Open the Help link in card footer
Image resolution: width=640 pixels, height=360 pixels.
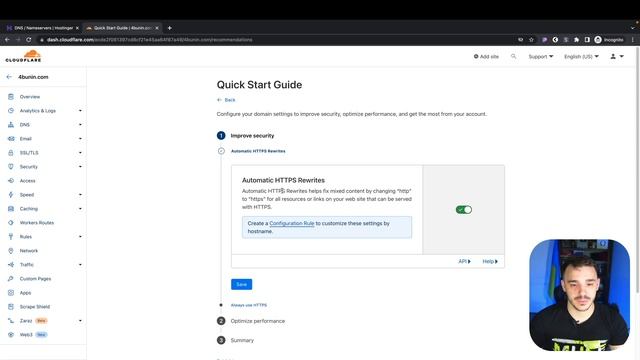[490, 261]
